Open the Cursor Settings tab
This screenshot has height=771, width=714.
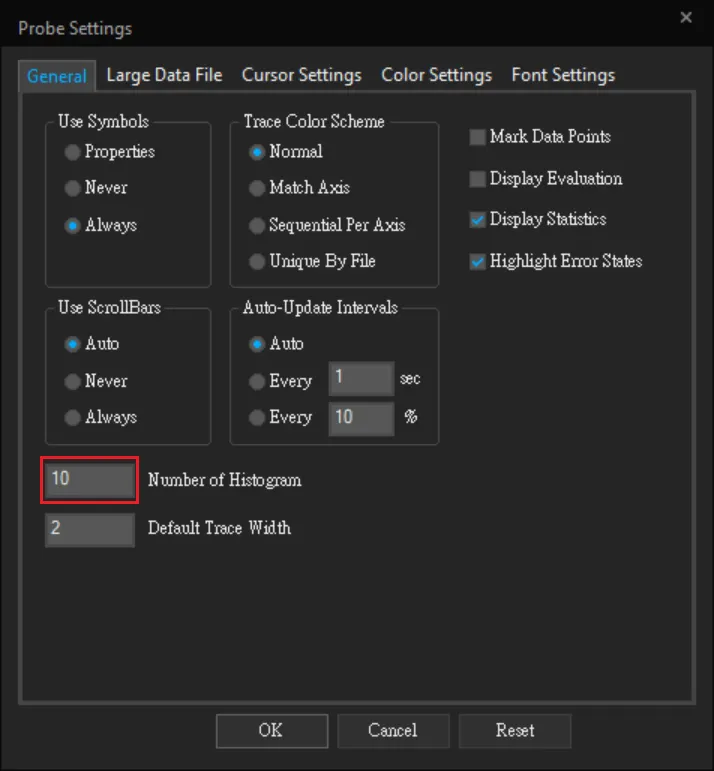click(x=301, y=75)
